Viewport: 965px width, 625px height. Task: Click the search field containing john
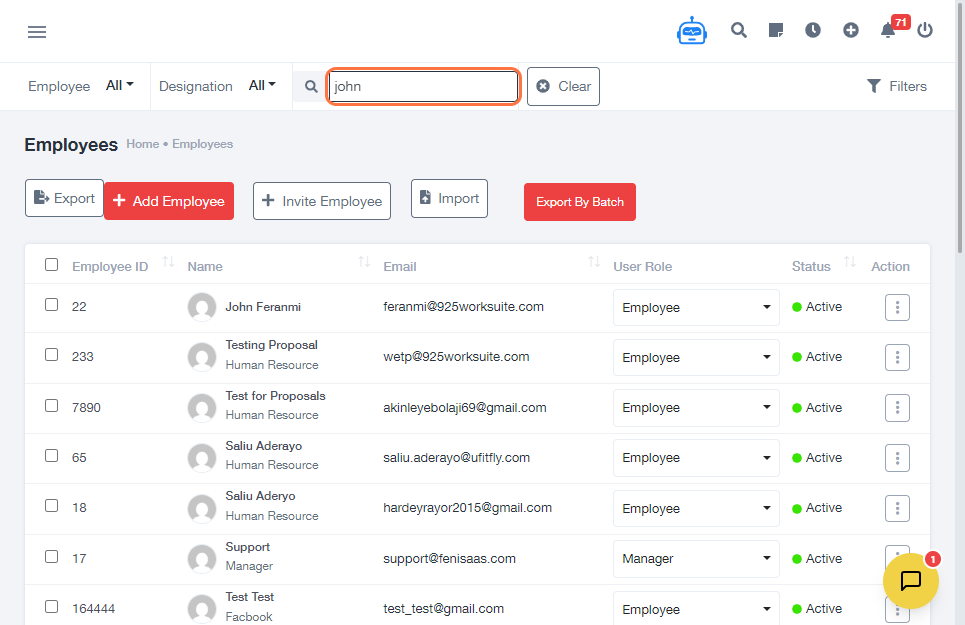[x=423, y=87]
